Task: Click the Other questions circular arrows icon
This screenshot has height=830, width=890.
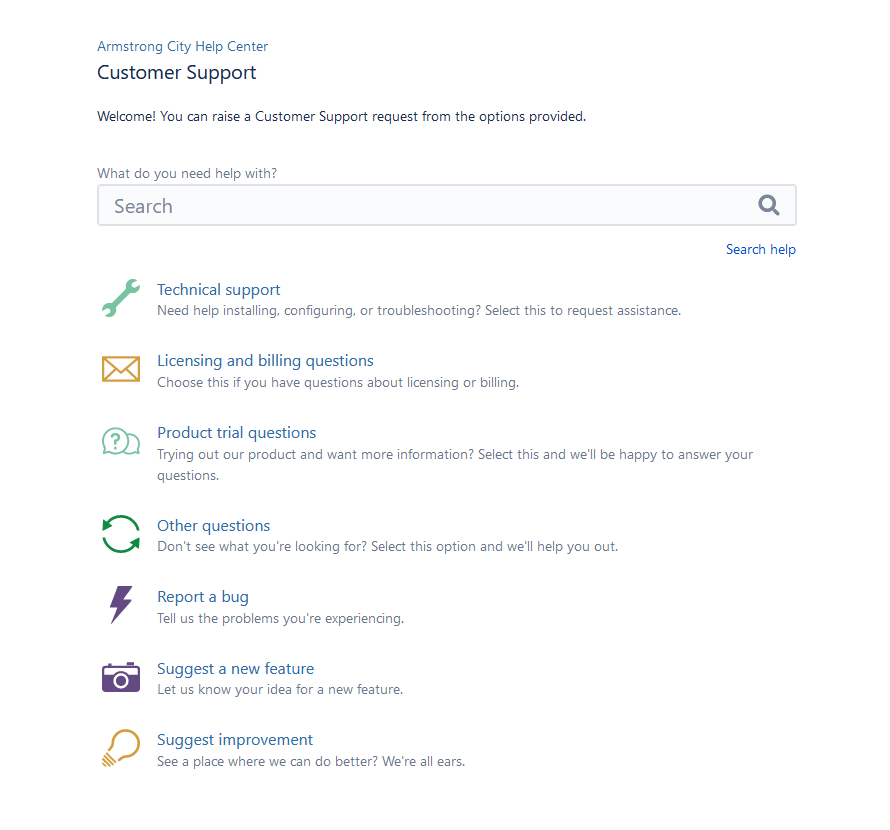Action: pos(120,534)
